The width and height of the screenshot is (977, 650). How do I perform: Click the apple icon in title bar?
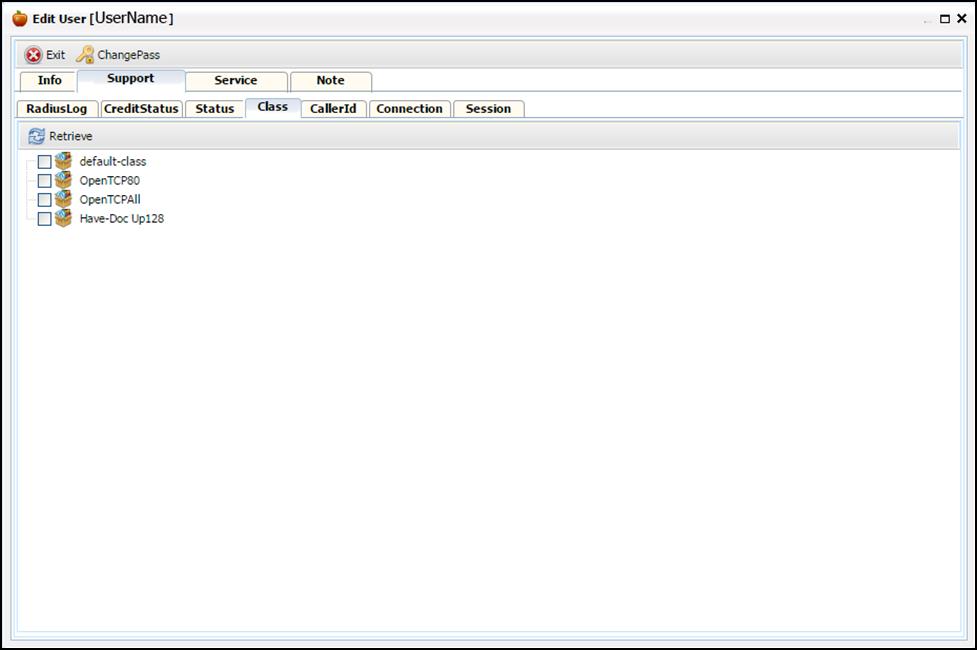tap(20, 18)
